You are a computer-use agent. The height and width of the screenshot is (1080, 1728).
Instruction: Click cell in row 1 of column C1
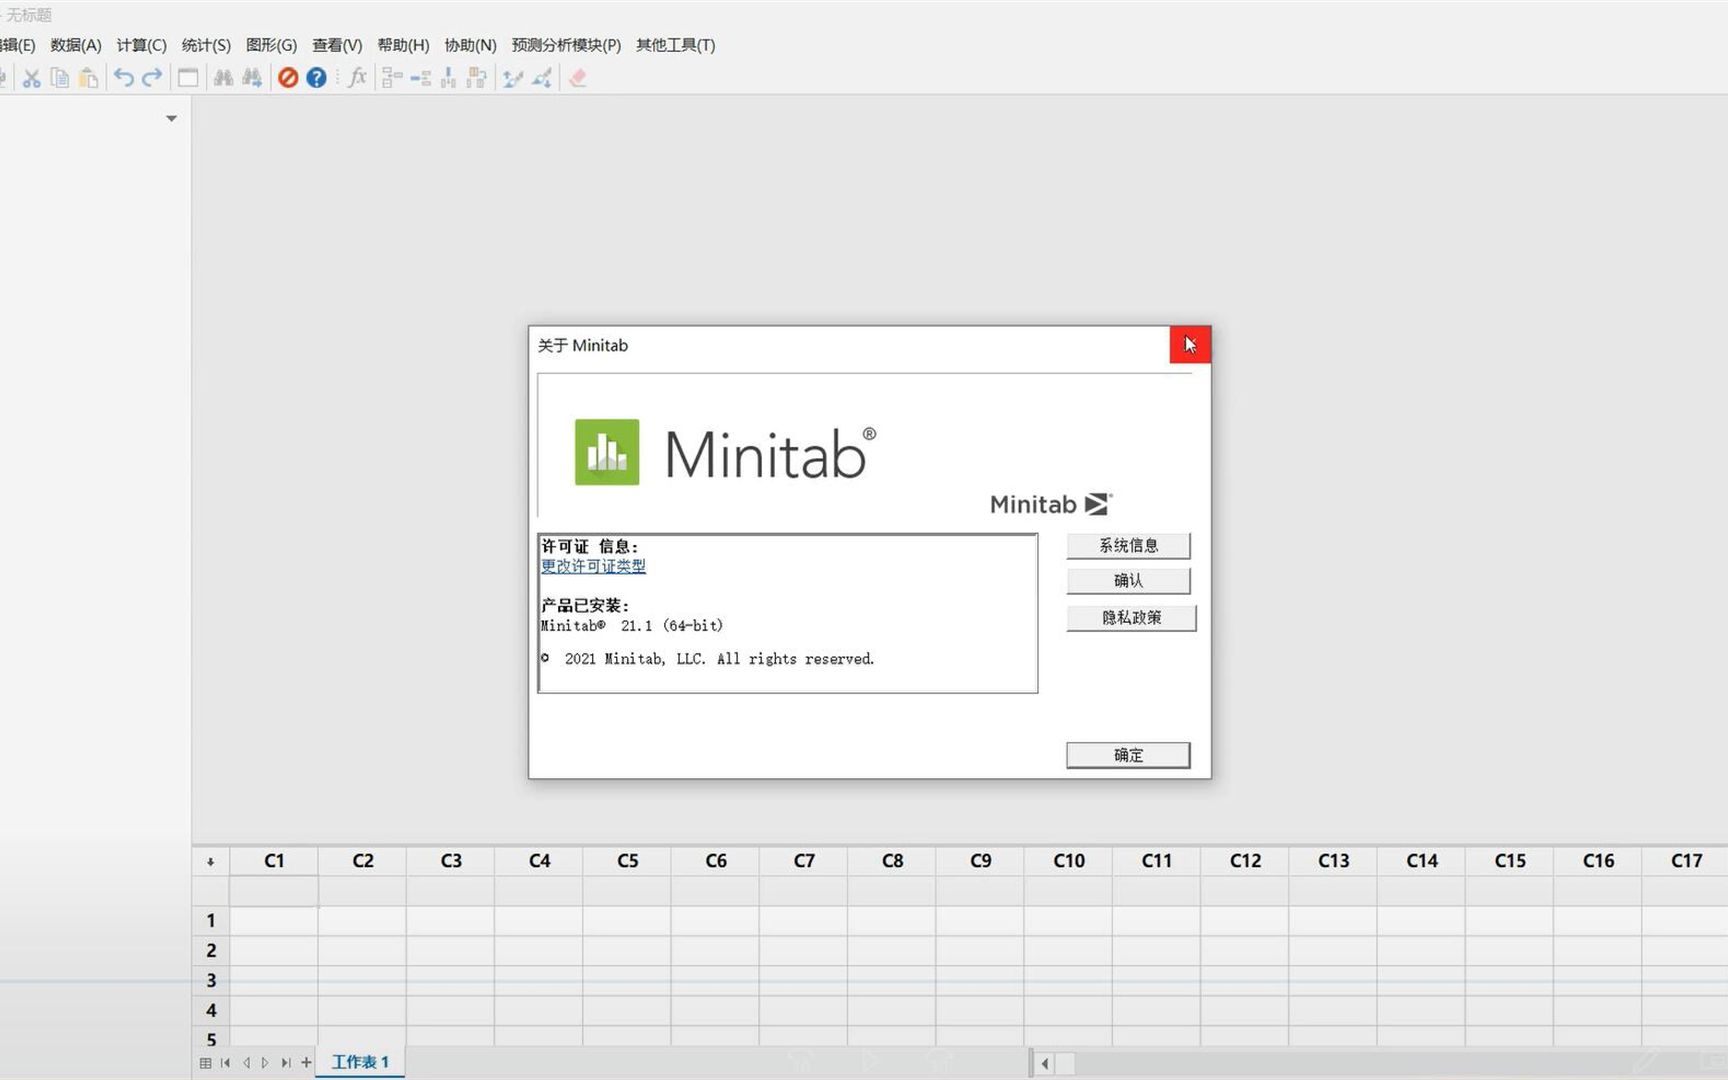coord(273,920)
